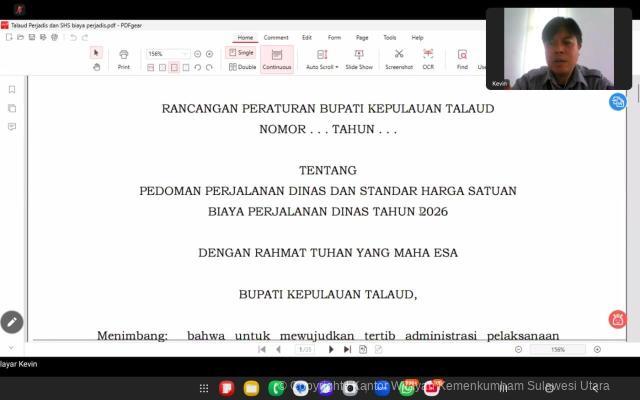The image size is (640, 400).
Task: Select the hand pan tool
Action: point(96,67)
